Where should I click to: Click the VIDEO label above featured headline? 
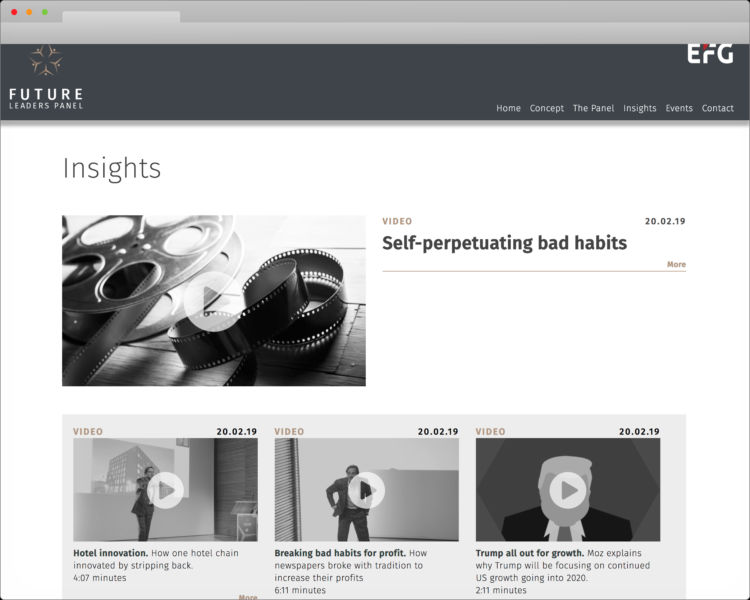[397, 221]
